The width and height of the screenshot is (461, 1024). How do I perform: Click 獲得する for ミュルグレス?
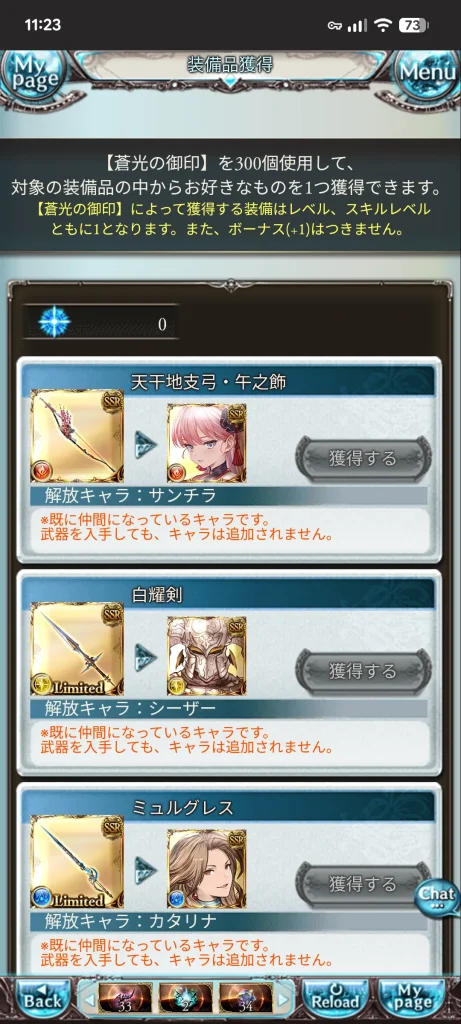click(363, 884)
